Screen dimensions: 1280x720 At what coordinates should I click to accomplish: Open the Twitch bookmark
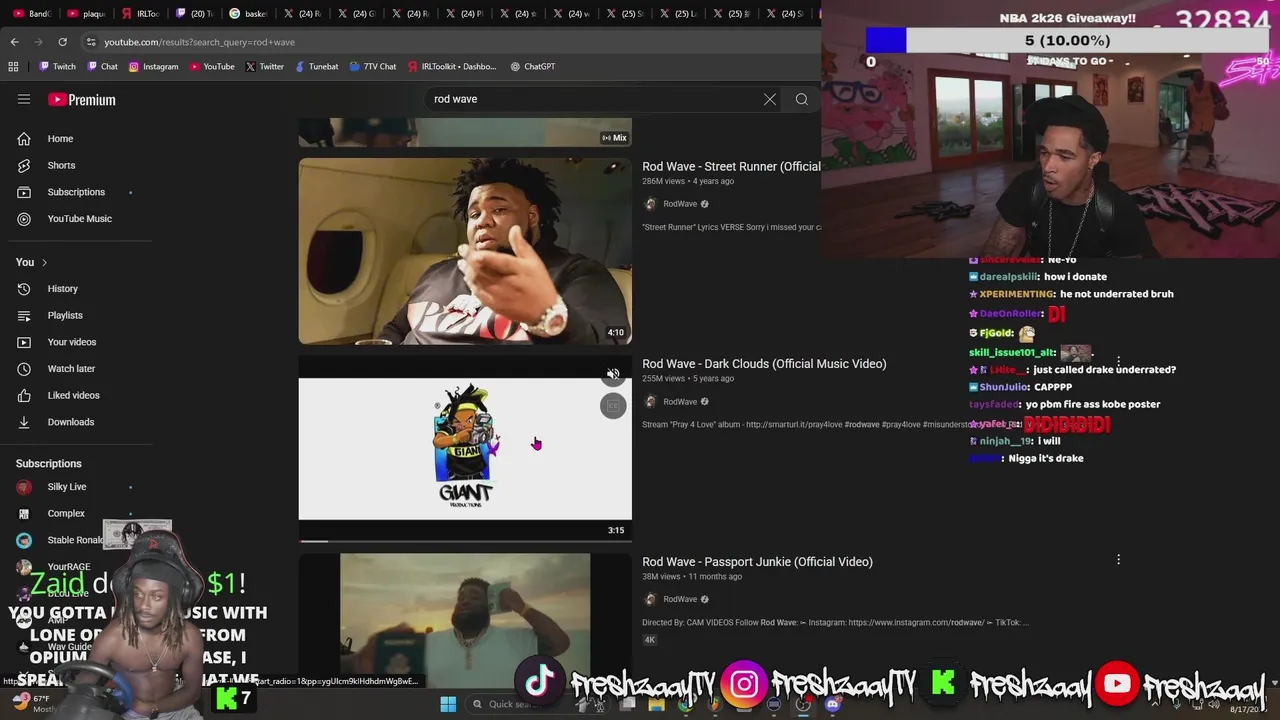tap(57, 67)
